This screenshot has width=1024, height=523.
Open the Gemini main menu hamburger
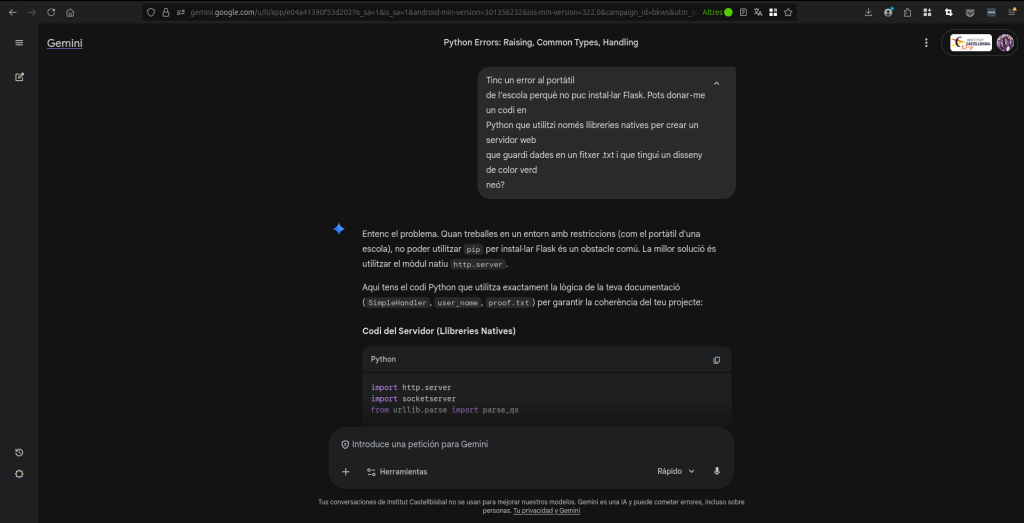(x=19, y=43)
